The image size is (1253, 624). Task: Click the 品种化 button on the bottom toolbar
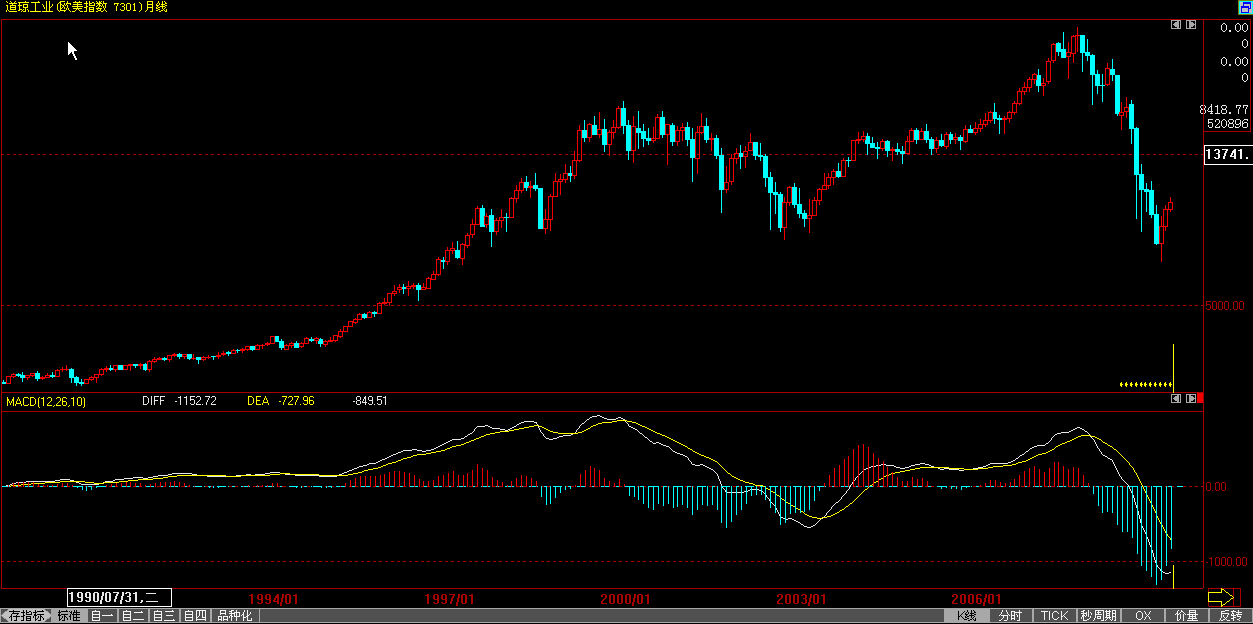click(x=233, y=616)
